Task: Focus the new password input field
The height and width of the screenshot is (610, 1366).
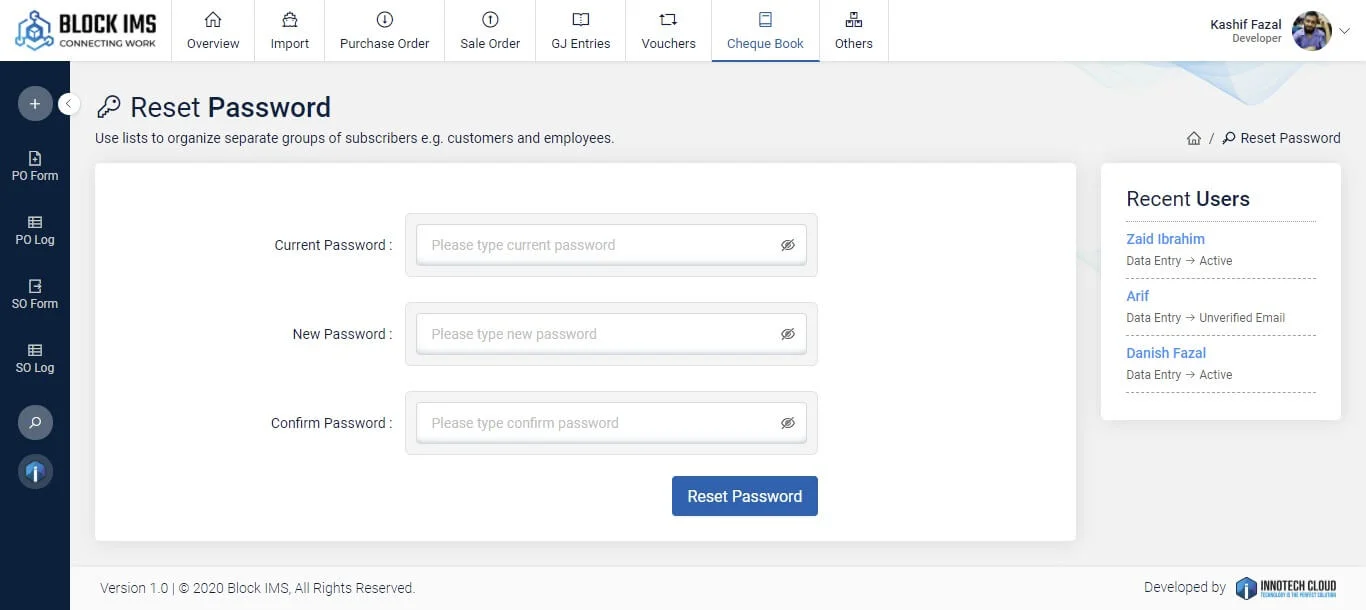Action: point(600,334)
